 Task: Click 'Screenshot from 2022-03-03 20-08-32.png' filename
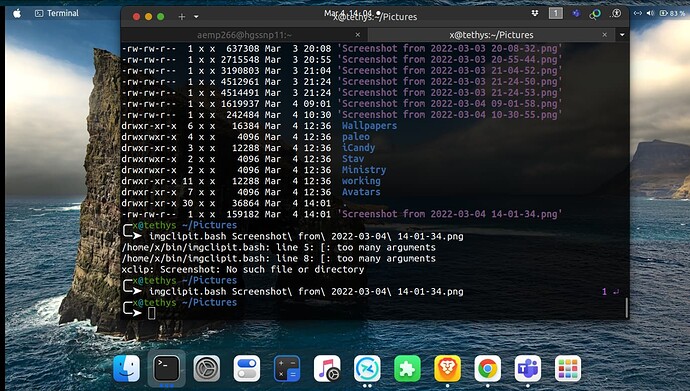(x=449, y=48)
